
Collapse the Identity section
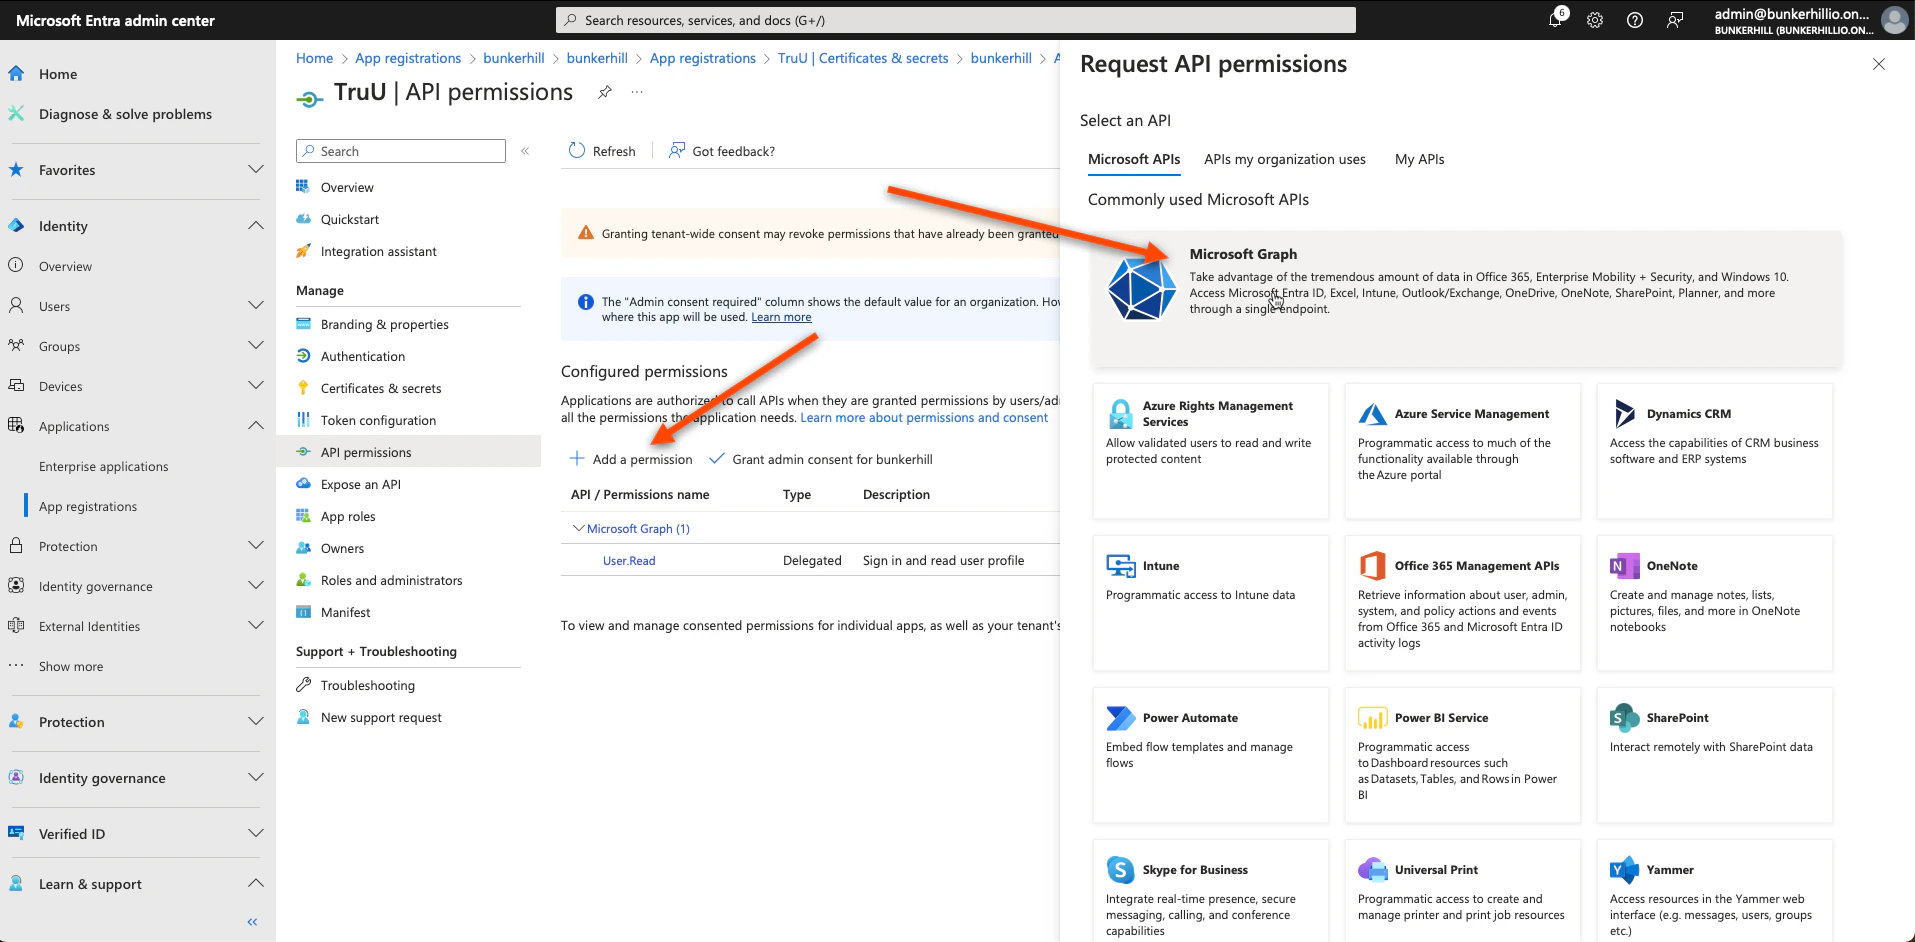pyautogui.click(x=256, y=225)
